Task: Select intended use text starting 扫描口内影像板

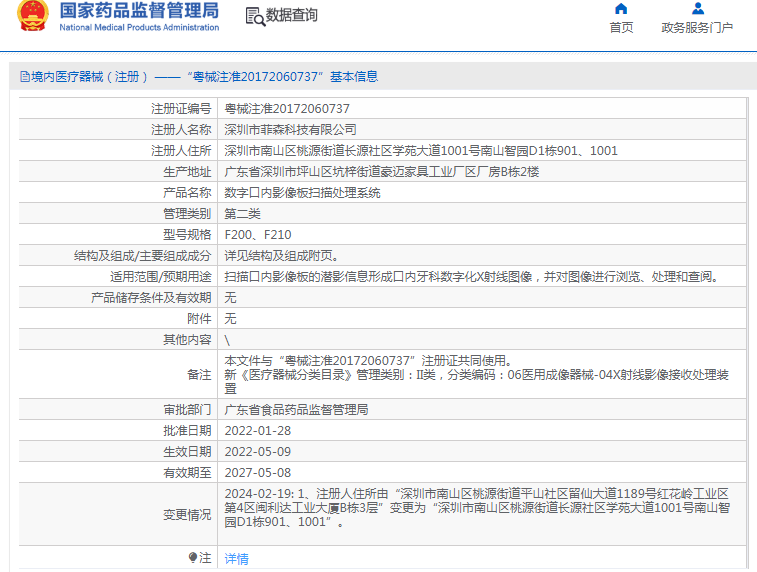Action: 474,277
